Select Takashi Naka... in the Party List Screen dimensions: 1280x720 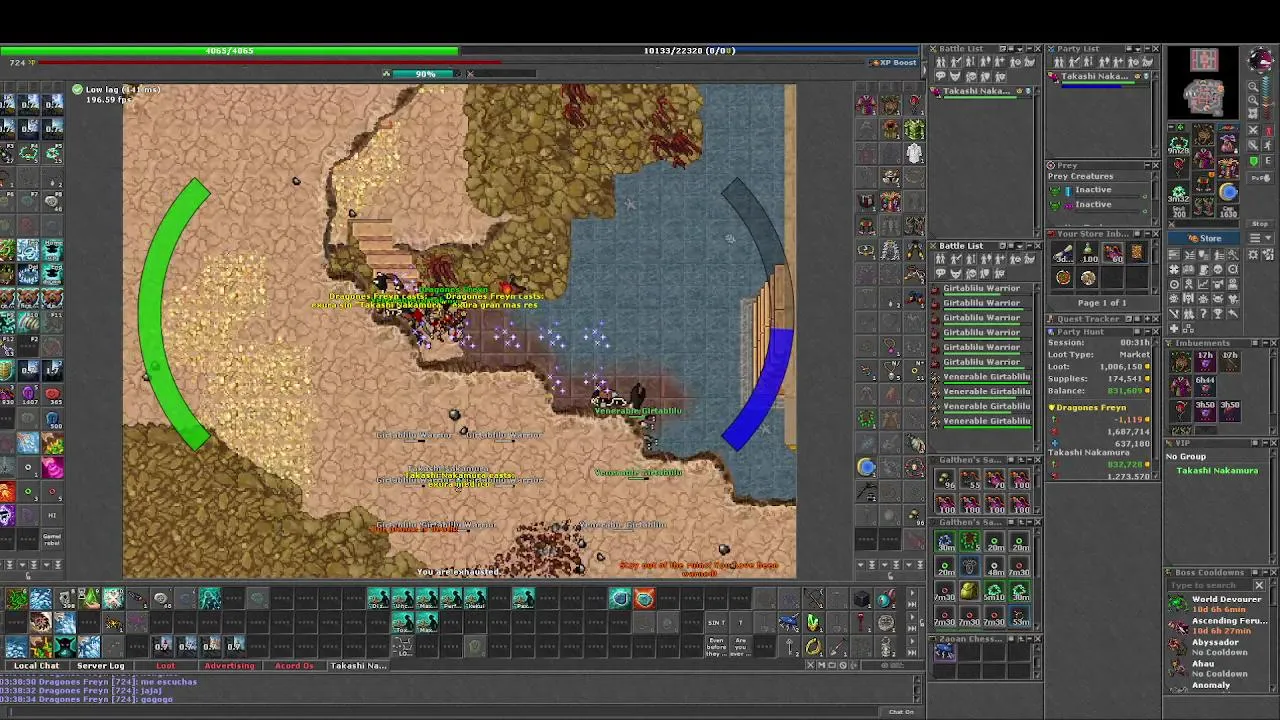1097,78
